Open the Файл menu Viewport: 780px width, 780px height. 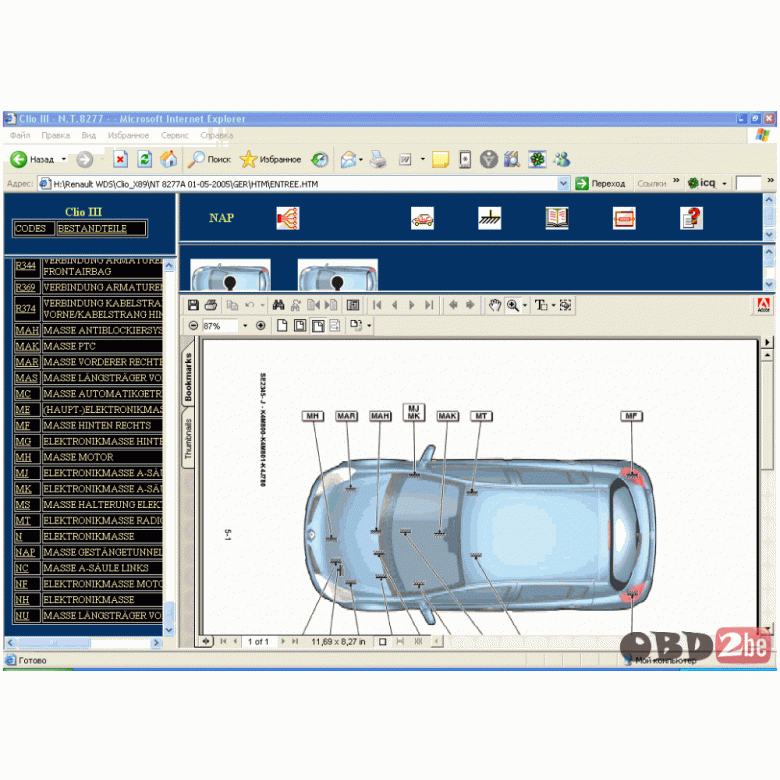[x=20, y=135]
